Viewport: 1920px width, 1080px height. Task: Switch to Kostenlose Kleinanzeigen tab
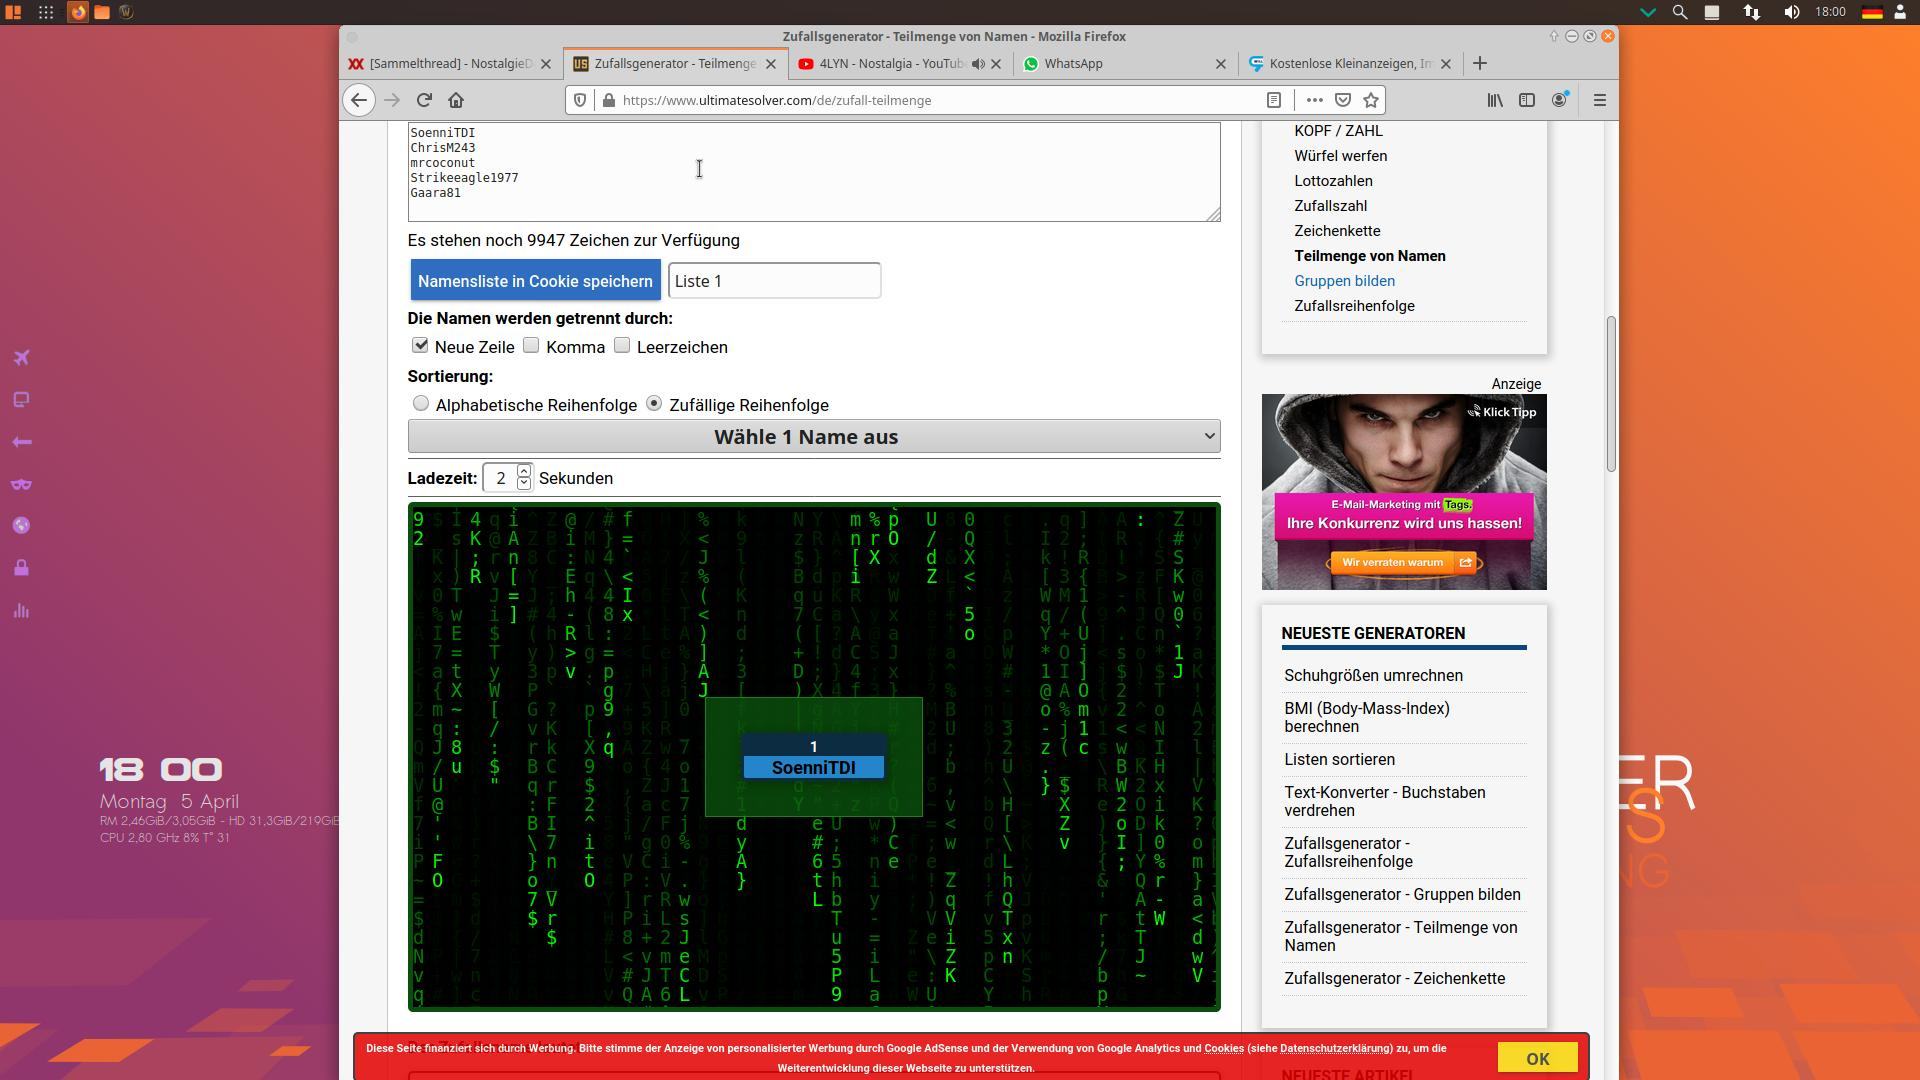1350,63
